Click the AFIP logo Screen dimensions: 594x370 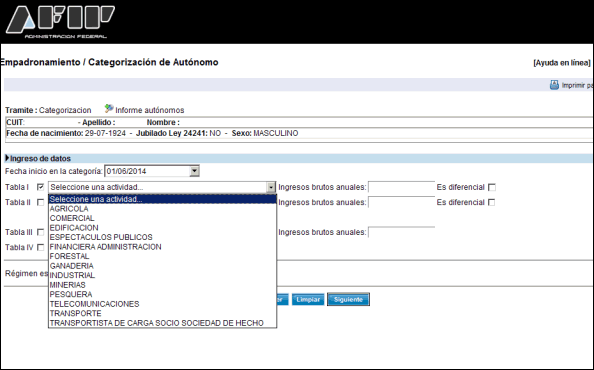60,22
